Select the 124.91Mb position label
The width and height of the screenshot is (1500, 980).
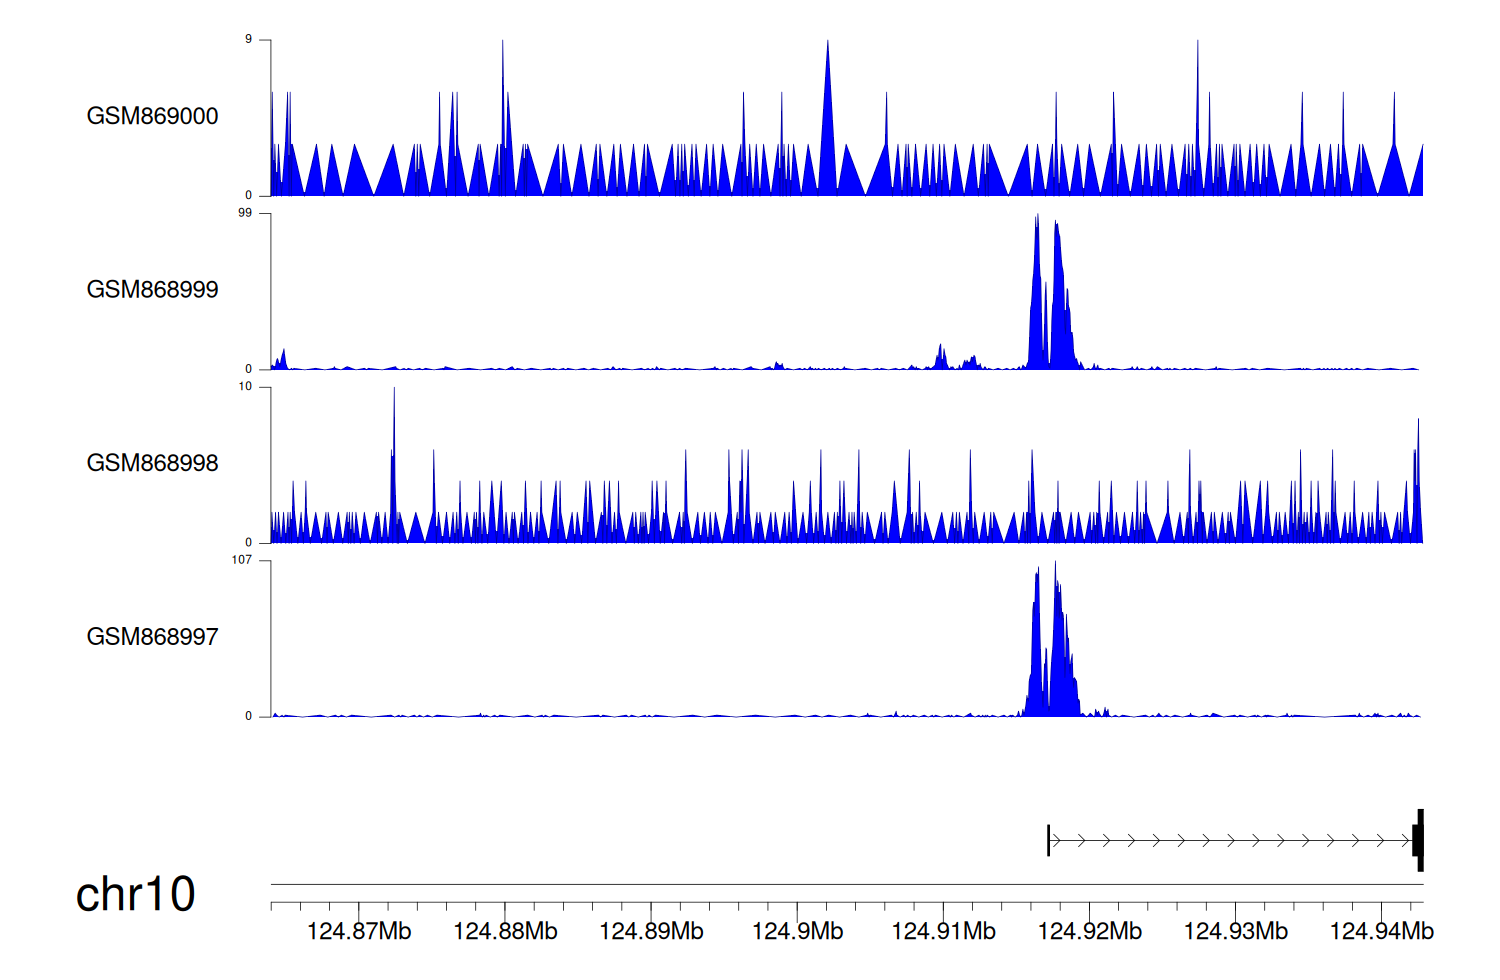pyautogui.click(x=943, y=932)
